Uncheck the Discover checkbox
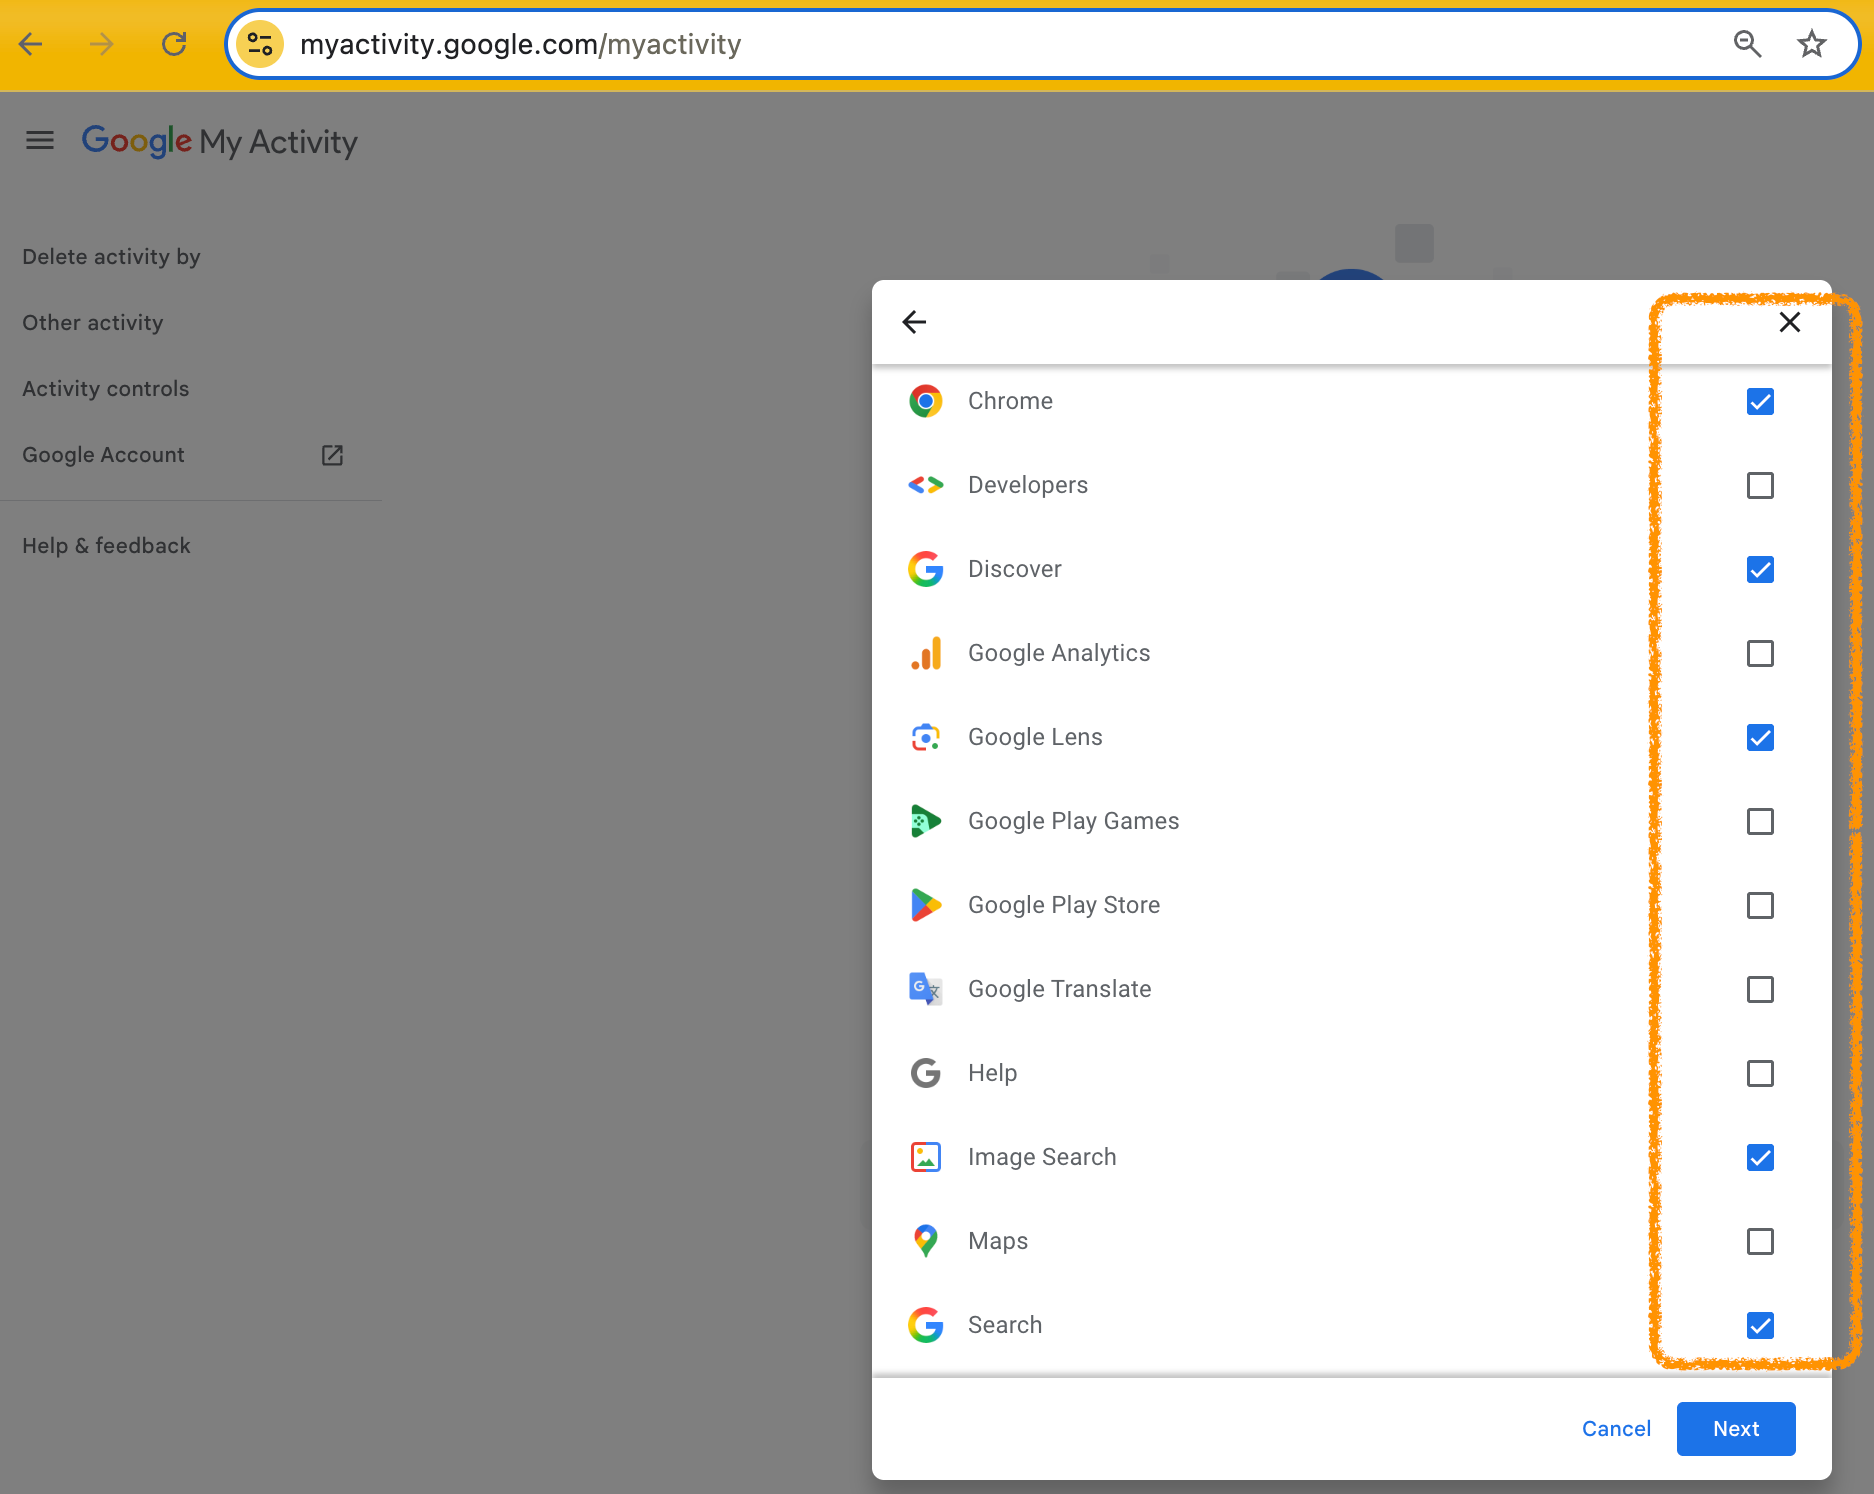Viewport: 1874px width, 1494px height. click(1760, 569)
